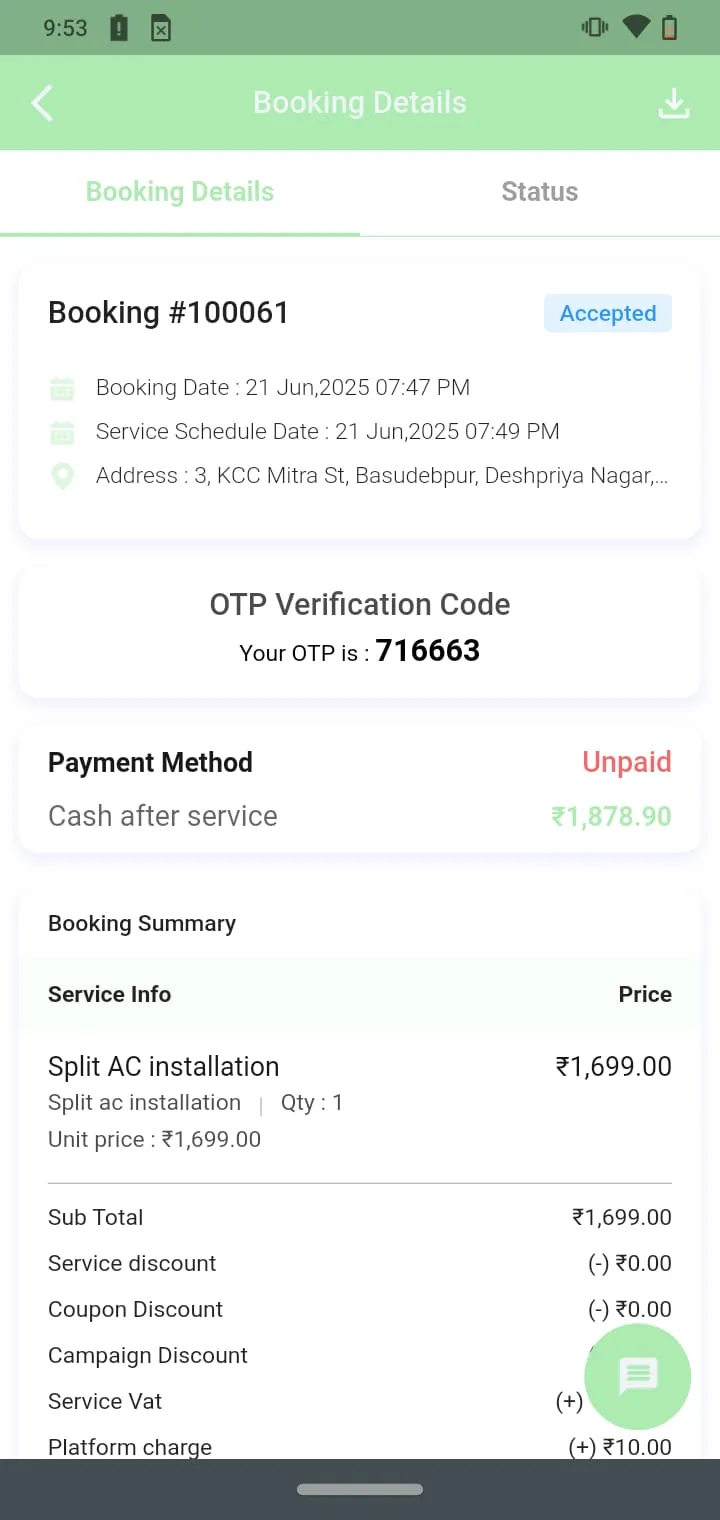The image size is (720, 1520).
Task: Tap the address location pin icon
Action: [62, 476]
